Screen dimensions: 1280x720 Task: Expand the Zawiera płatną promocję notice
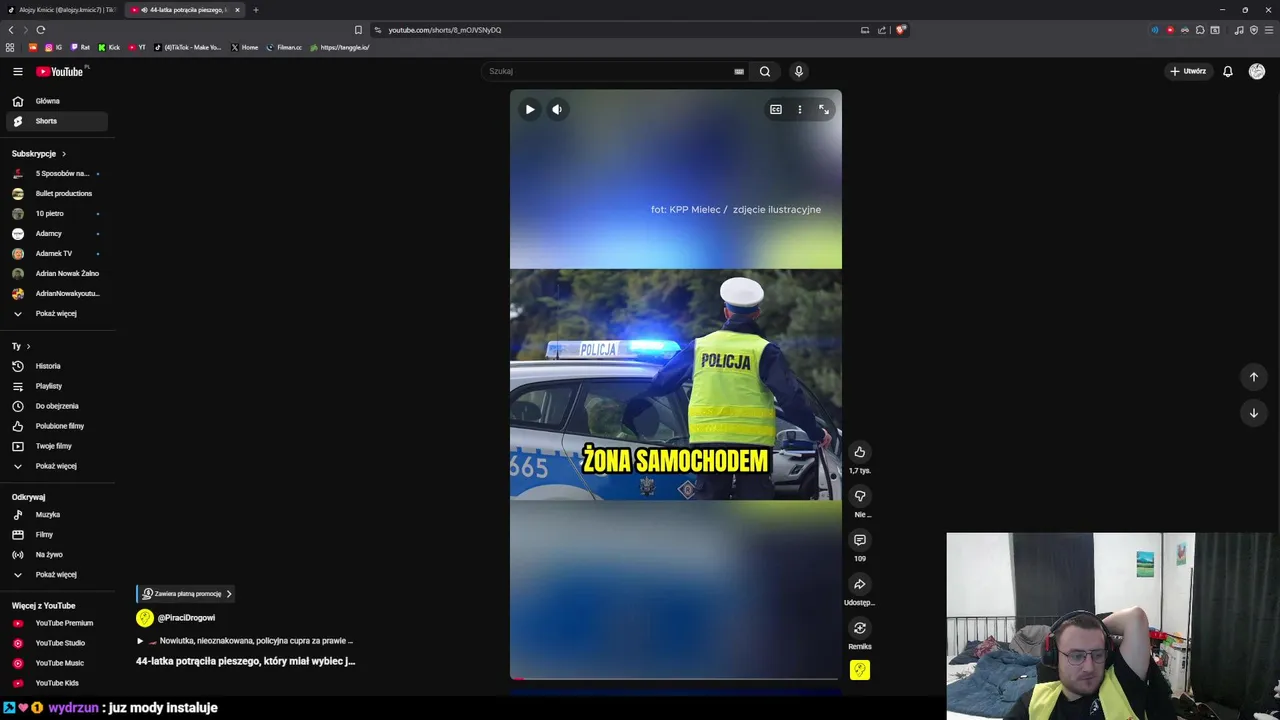(186, 594)
